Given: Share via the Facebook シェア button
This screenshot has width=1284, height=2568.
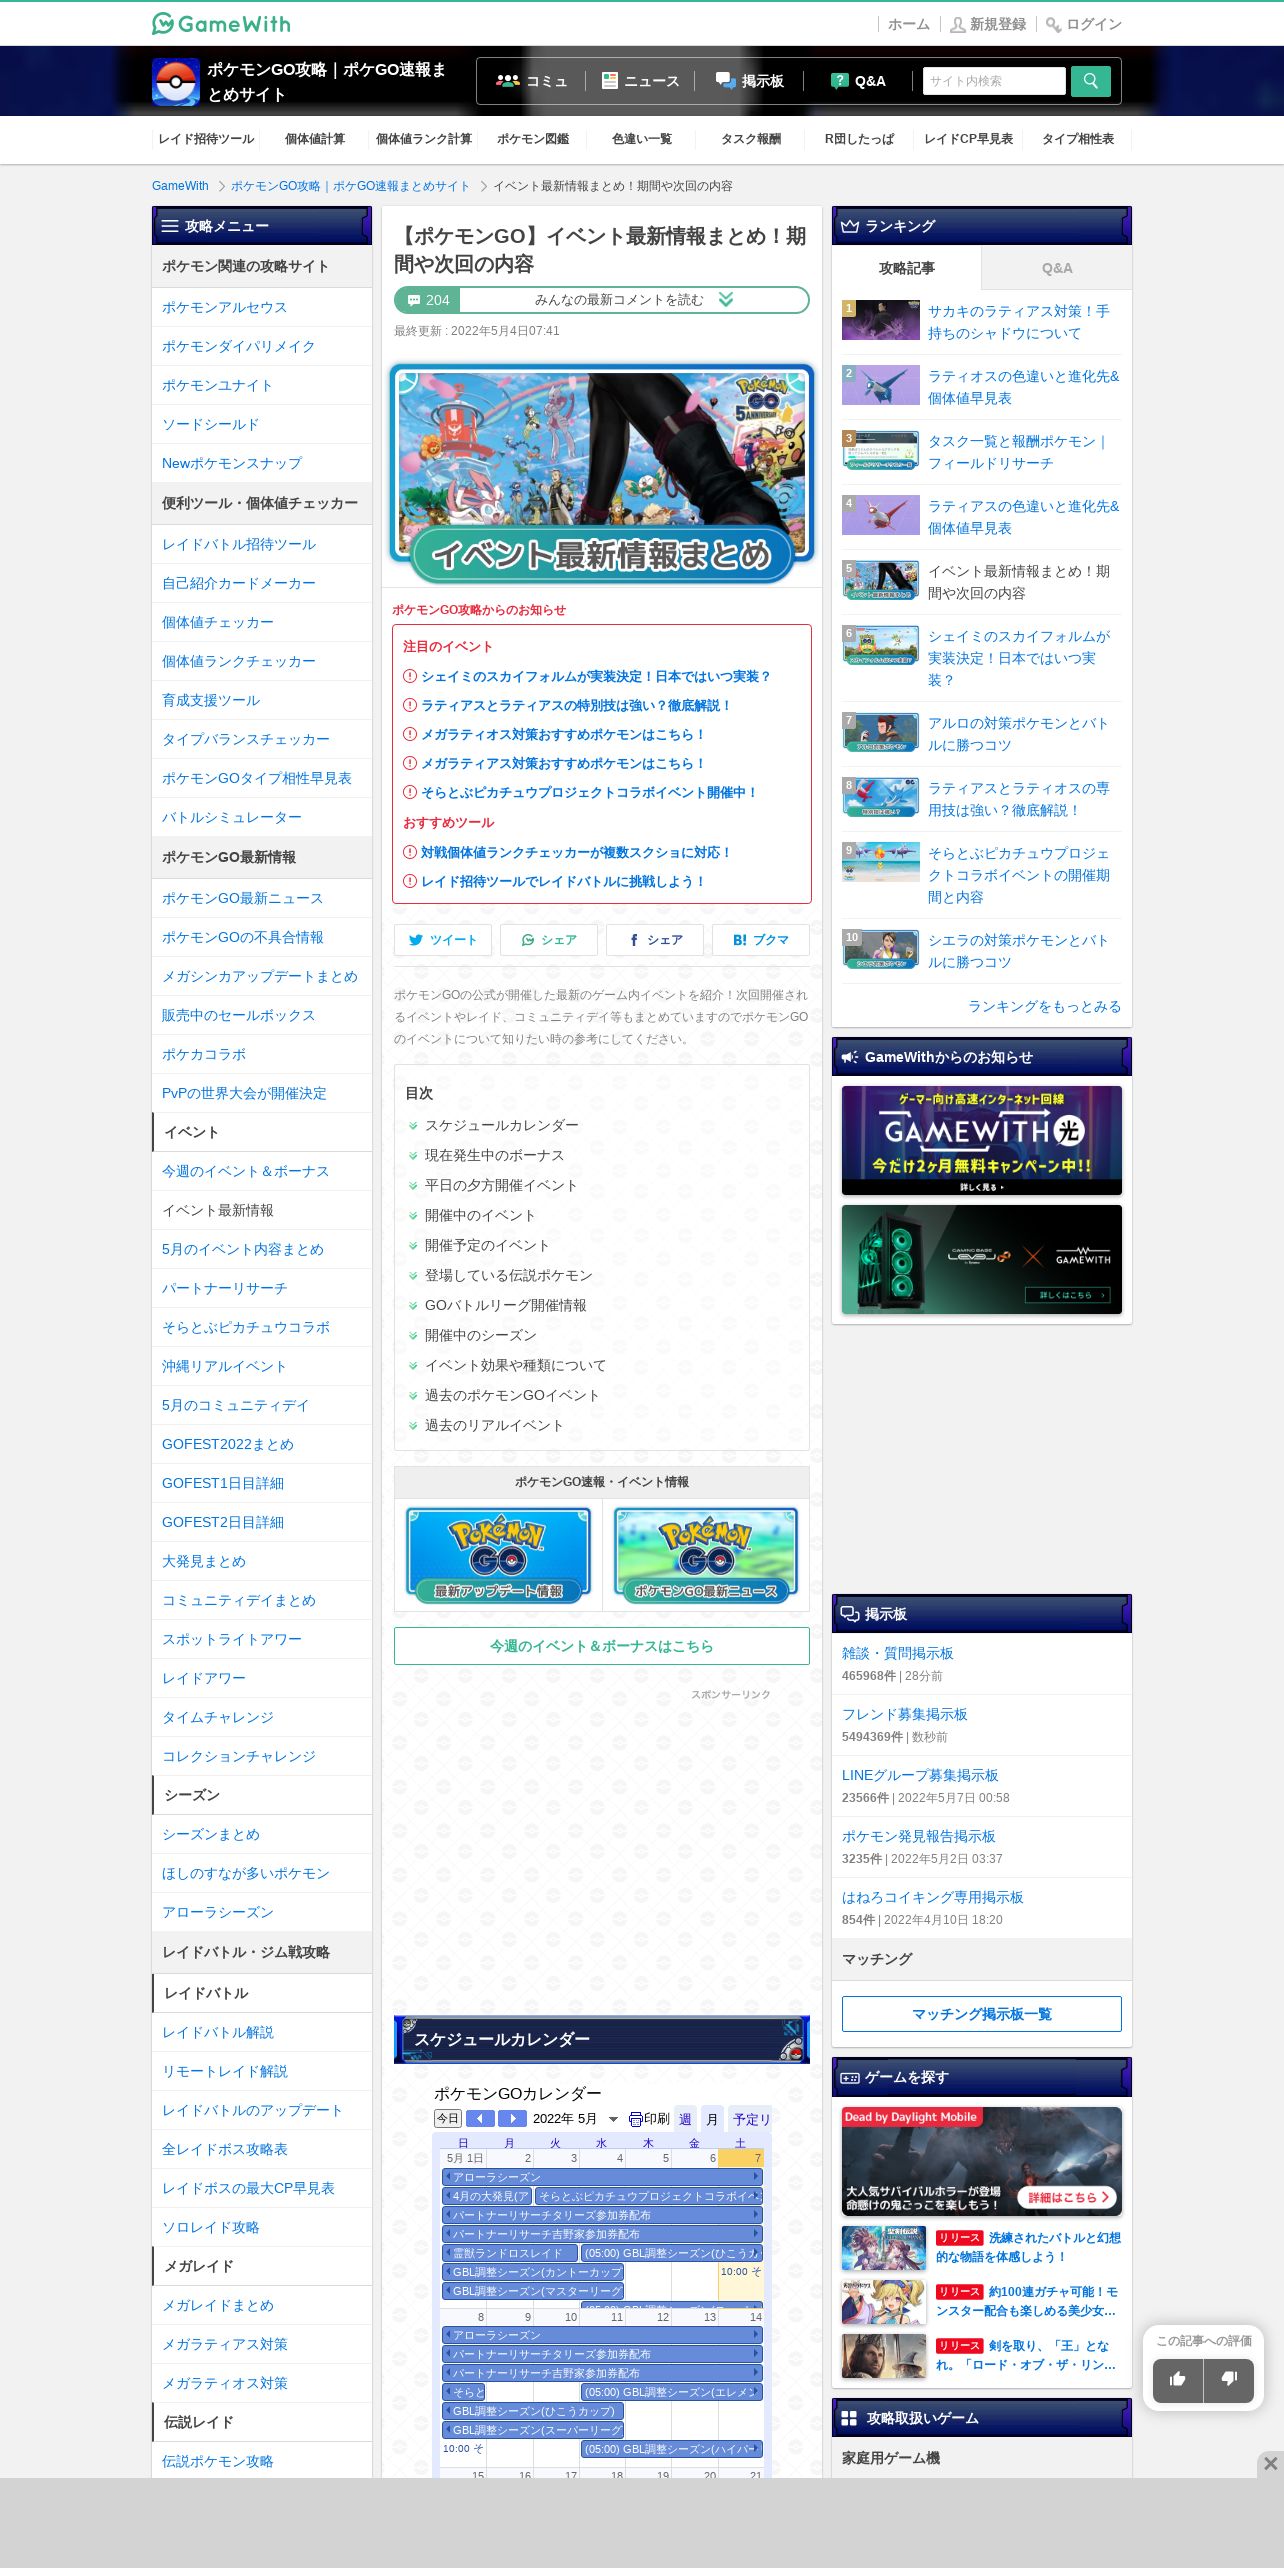Looking at the screenshot, I should (655, 940).
